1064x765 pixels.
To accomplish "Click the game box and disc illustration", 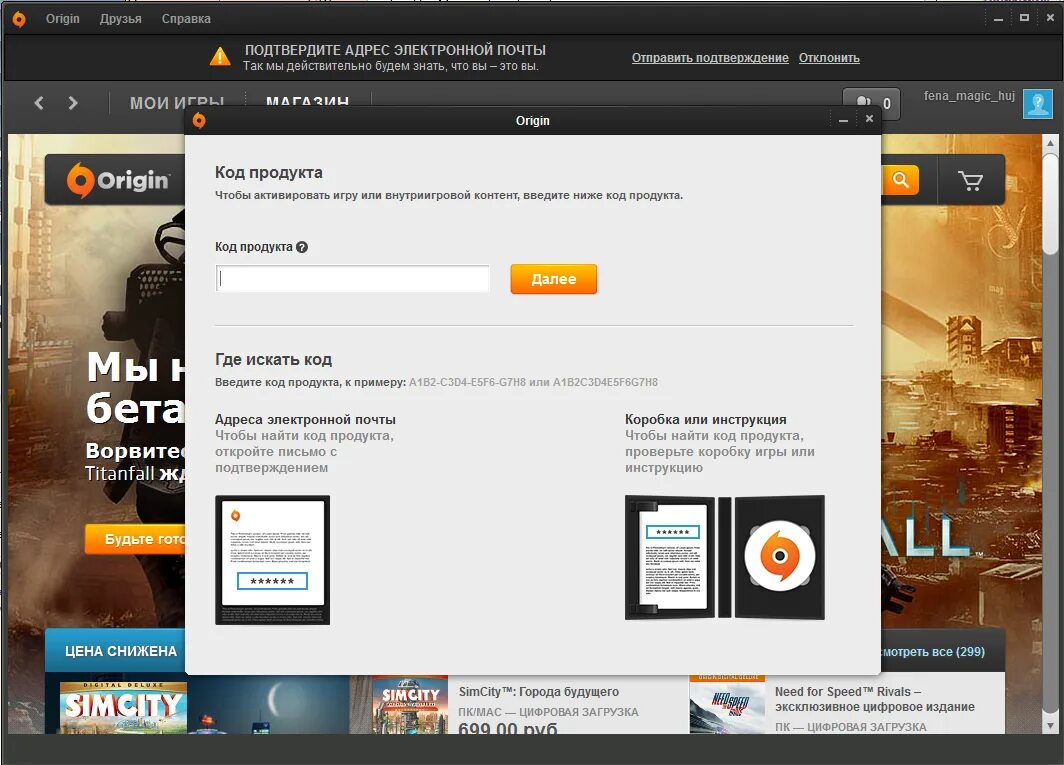I will (x=725, y=557).
